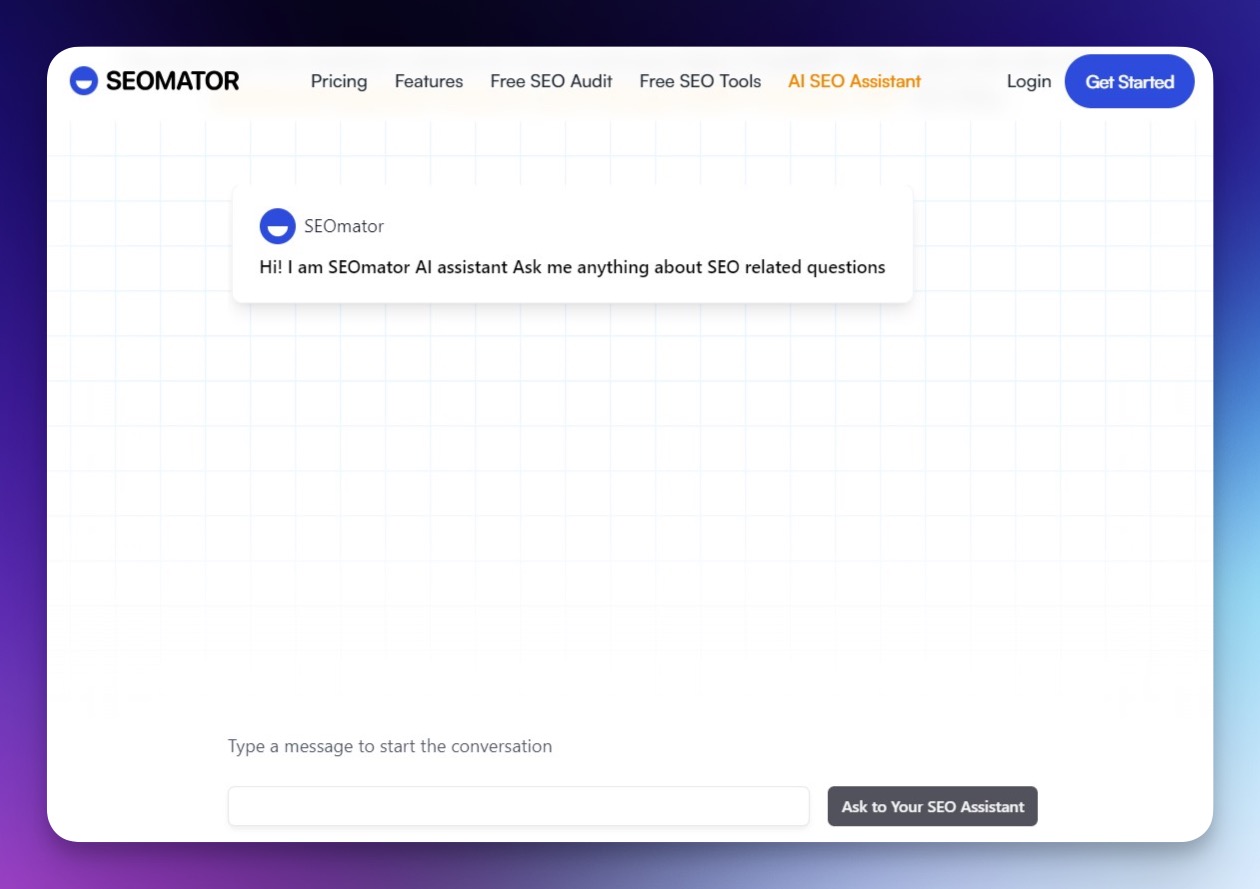Select the blue smiley logo mark top left
Screen dimensions: 1260x889
coord(83,80)
